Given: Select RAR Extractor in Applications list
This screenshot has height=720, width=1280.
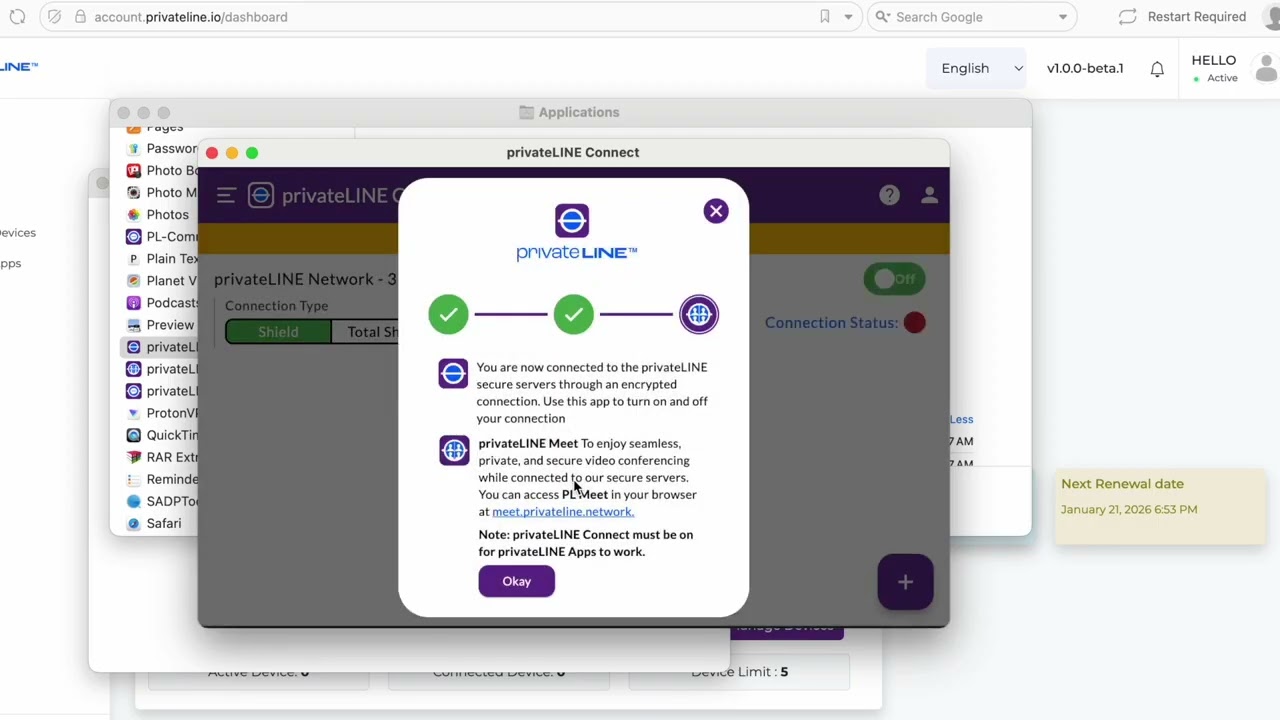Looking at the screenshot, I should (x=162, y=456).
